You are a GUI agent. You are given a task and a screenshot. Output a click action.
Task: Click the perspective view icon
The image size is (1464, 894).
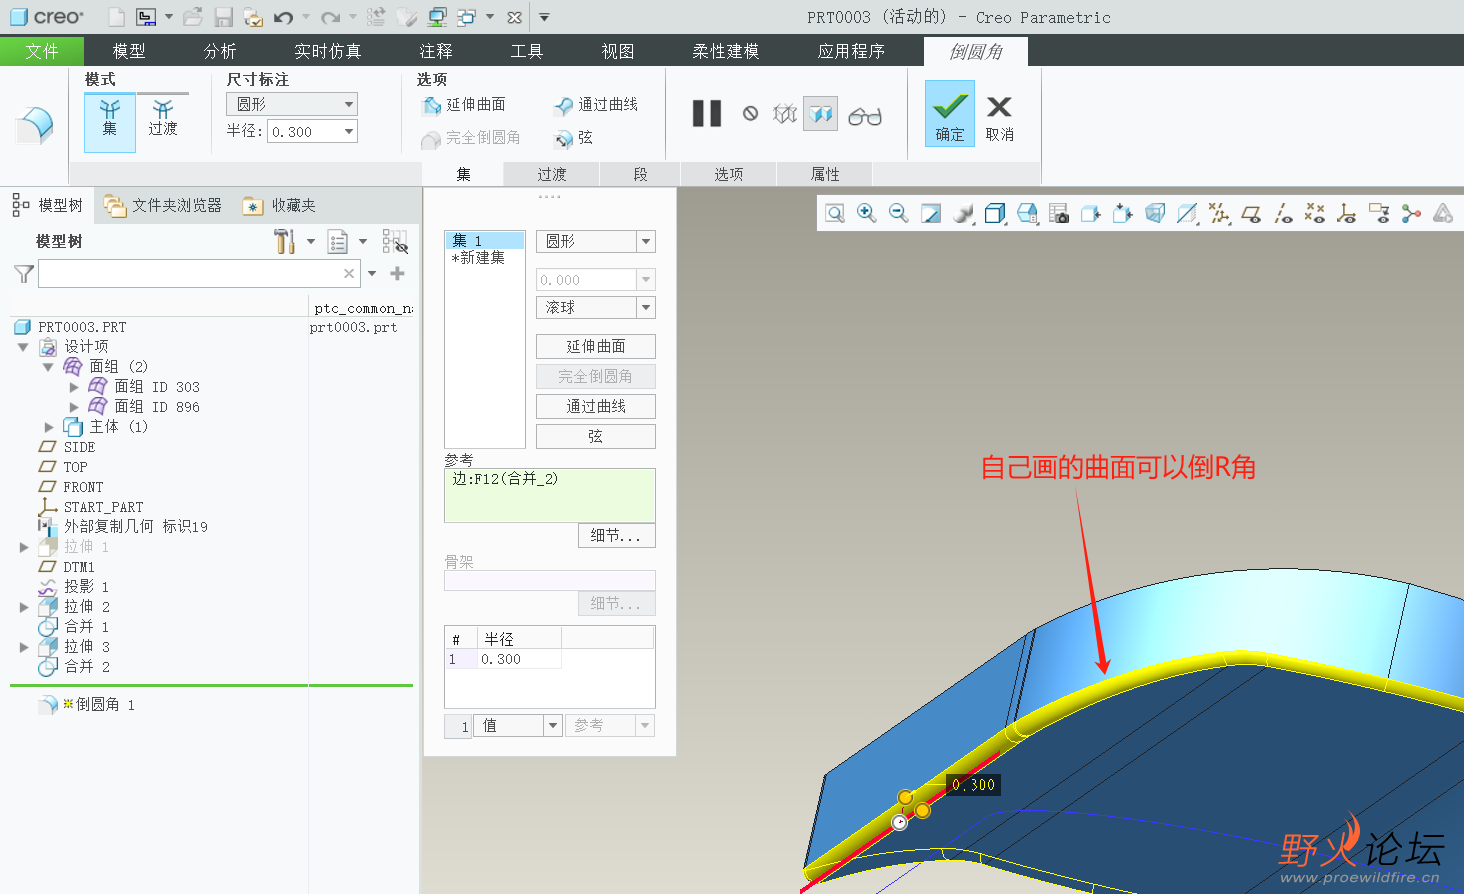click(1155, 213)
